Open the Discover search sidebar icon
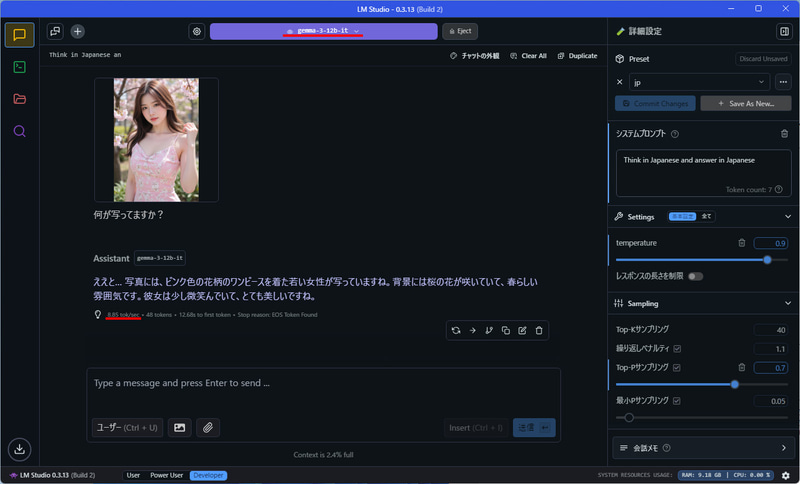 19,131
